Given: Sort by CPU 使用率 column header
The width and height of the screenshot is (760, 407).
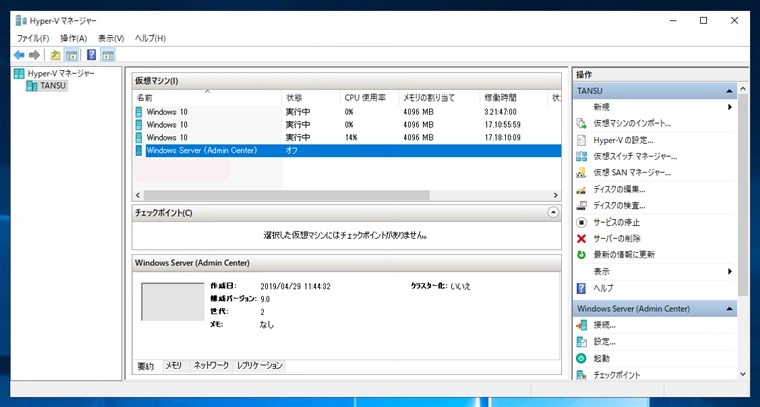Looking at the screenshot, I should [x=369, y=98].
